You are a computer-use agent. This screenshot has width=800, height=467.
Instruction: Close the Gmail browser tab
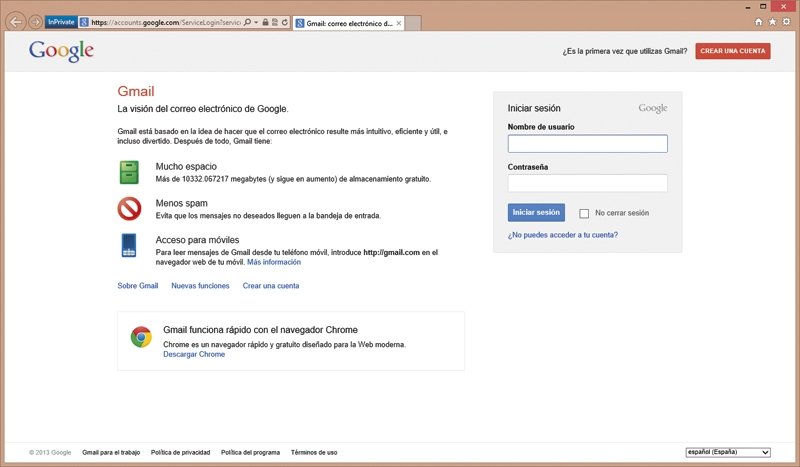point(399,23)
